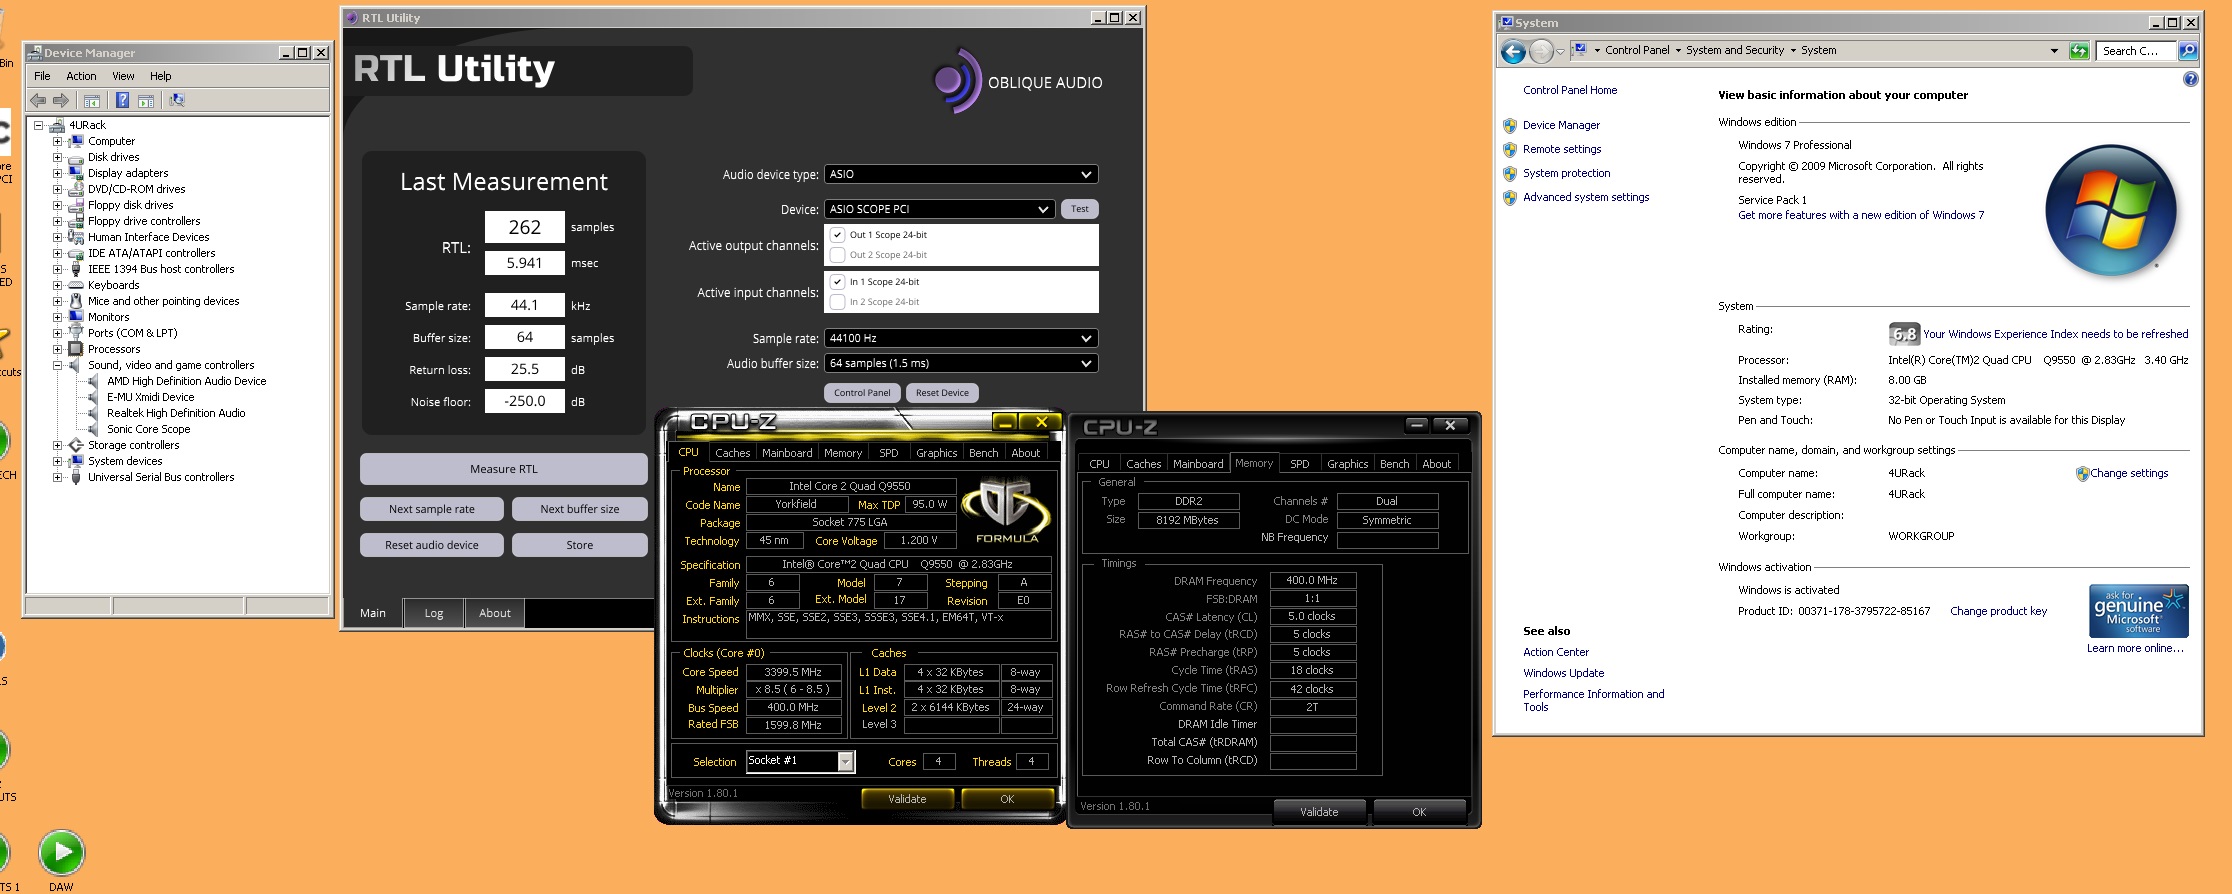This screenshot has height=894, width=2232.
Task: Click Reset audio device button
Action: (432, 545)
